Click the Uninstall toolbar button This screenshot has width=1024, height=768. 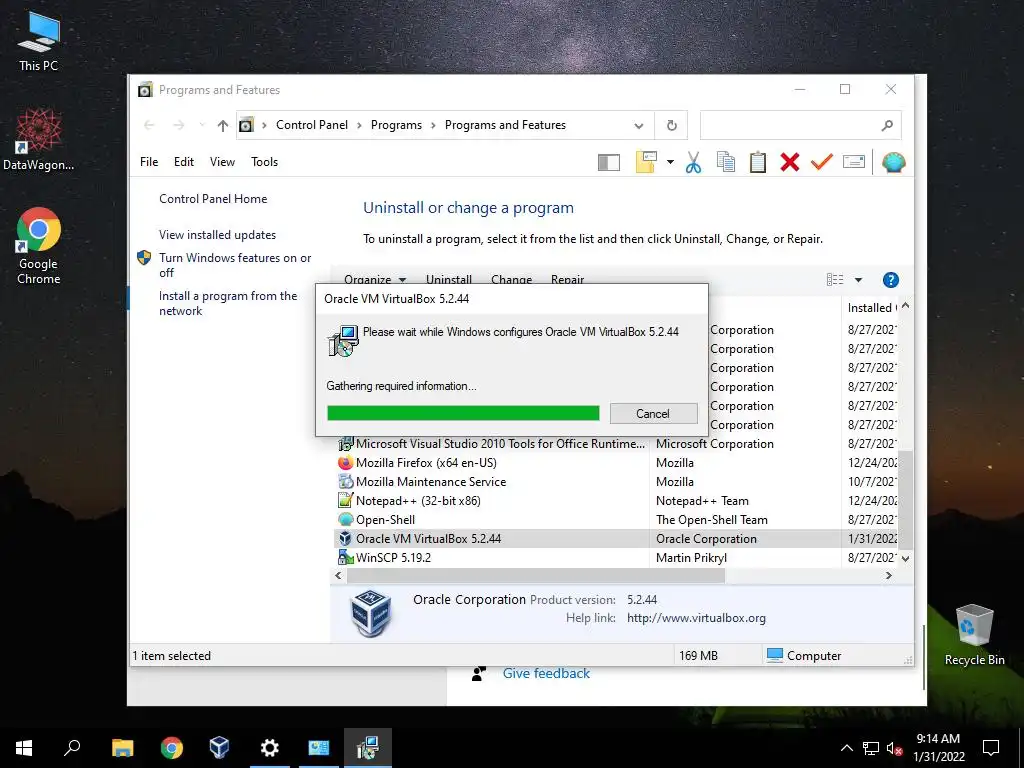[x=449, y=280]
